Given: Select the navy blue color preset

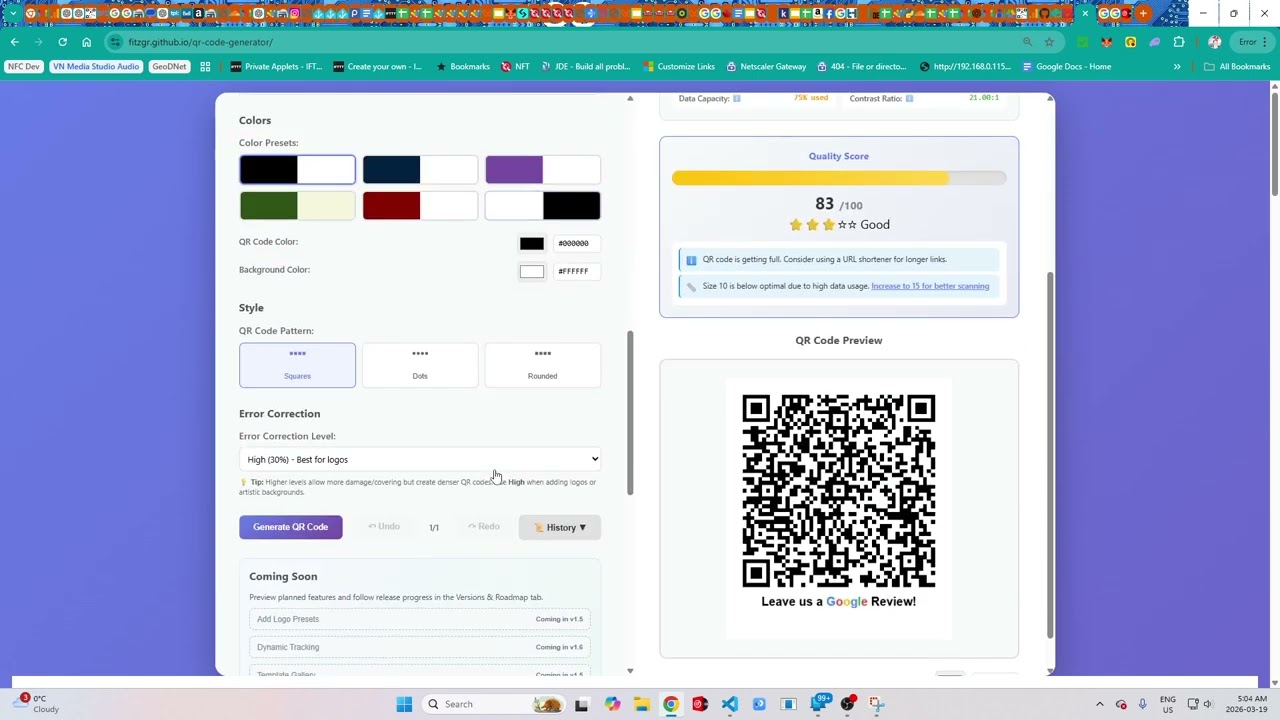Looking at the screenshot, I should click(x=420, y=170).
